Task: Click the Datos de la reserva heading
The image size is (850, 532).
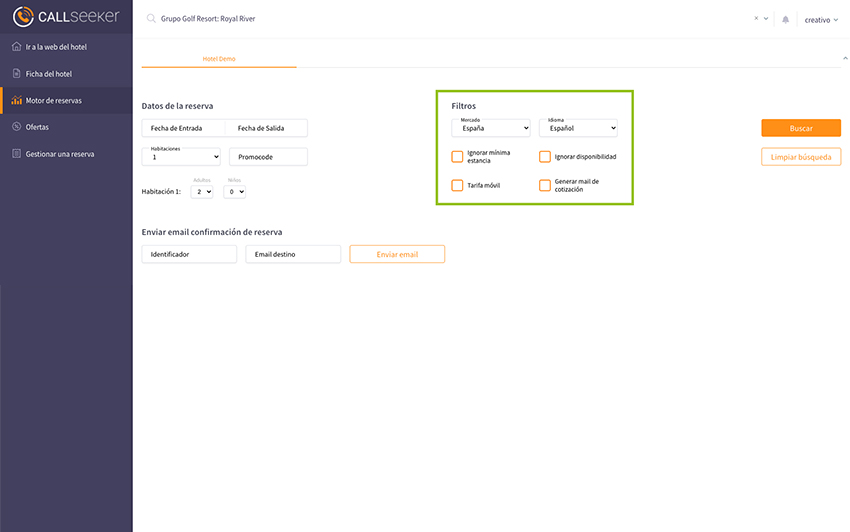Action: (x=177, y=106)
